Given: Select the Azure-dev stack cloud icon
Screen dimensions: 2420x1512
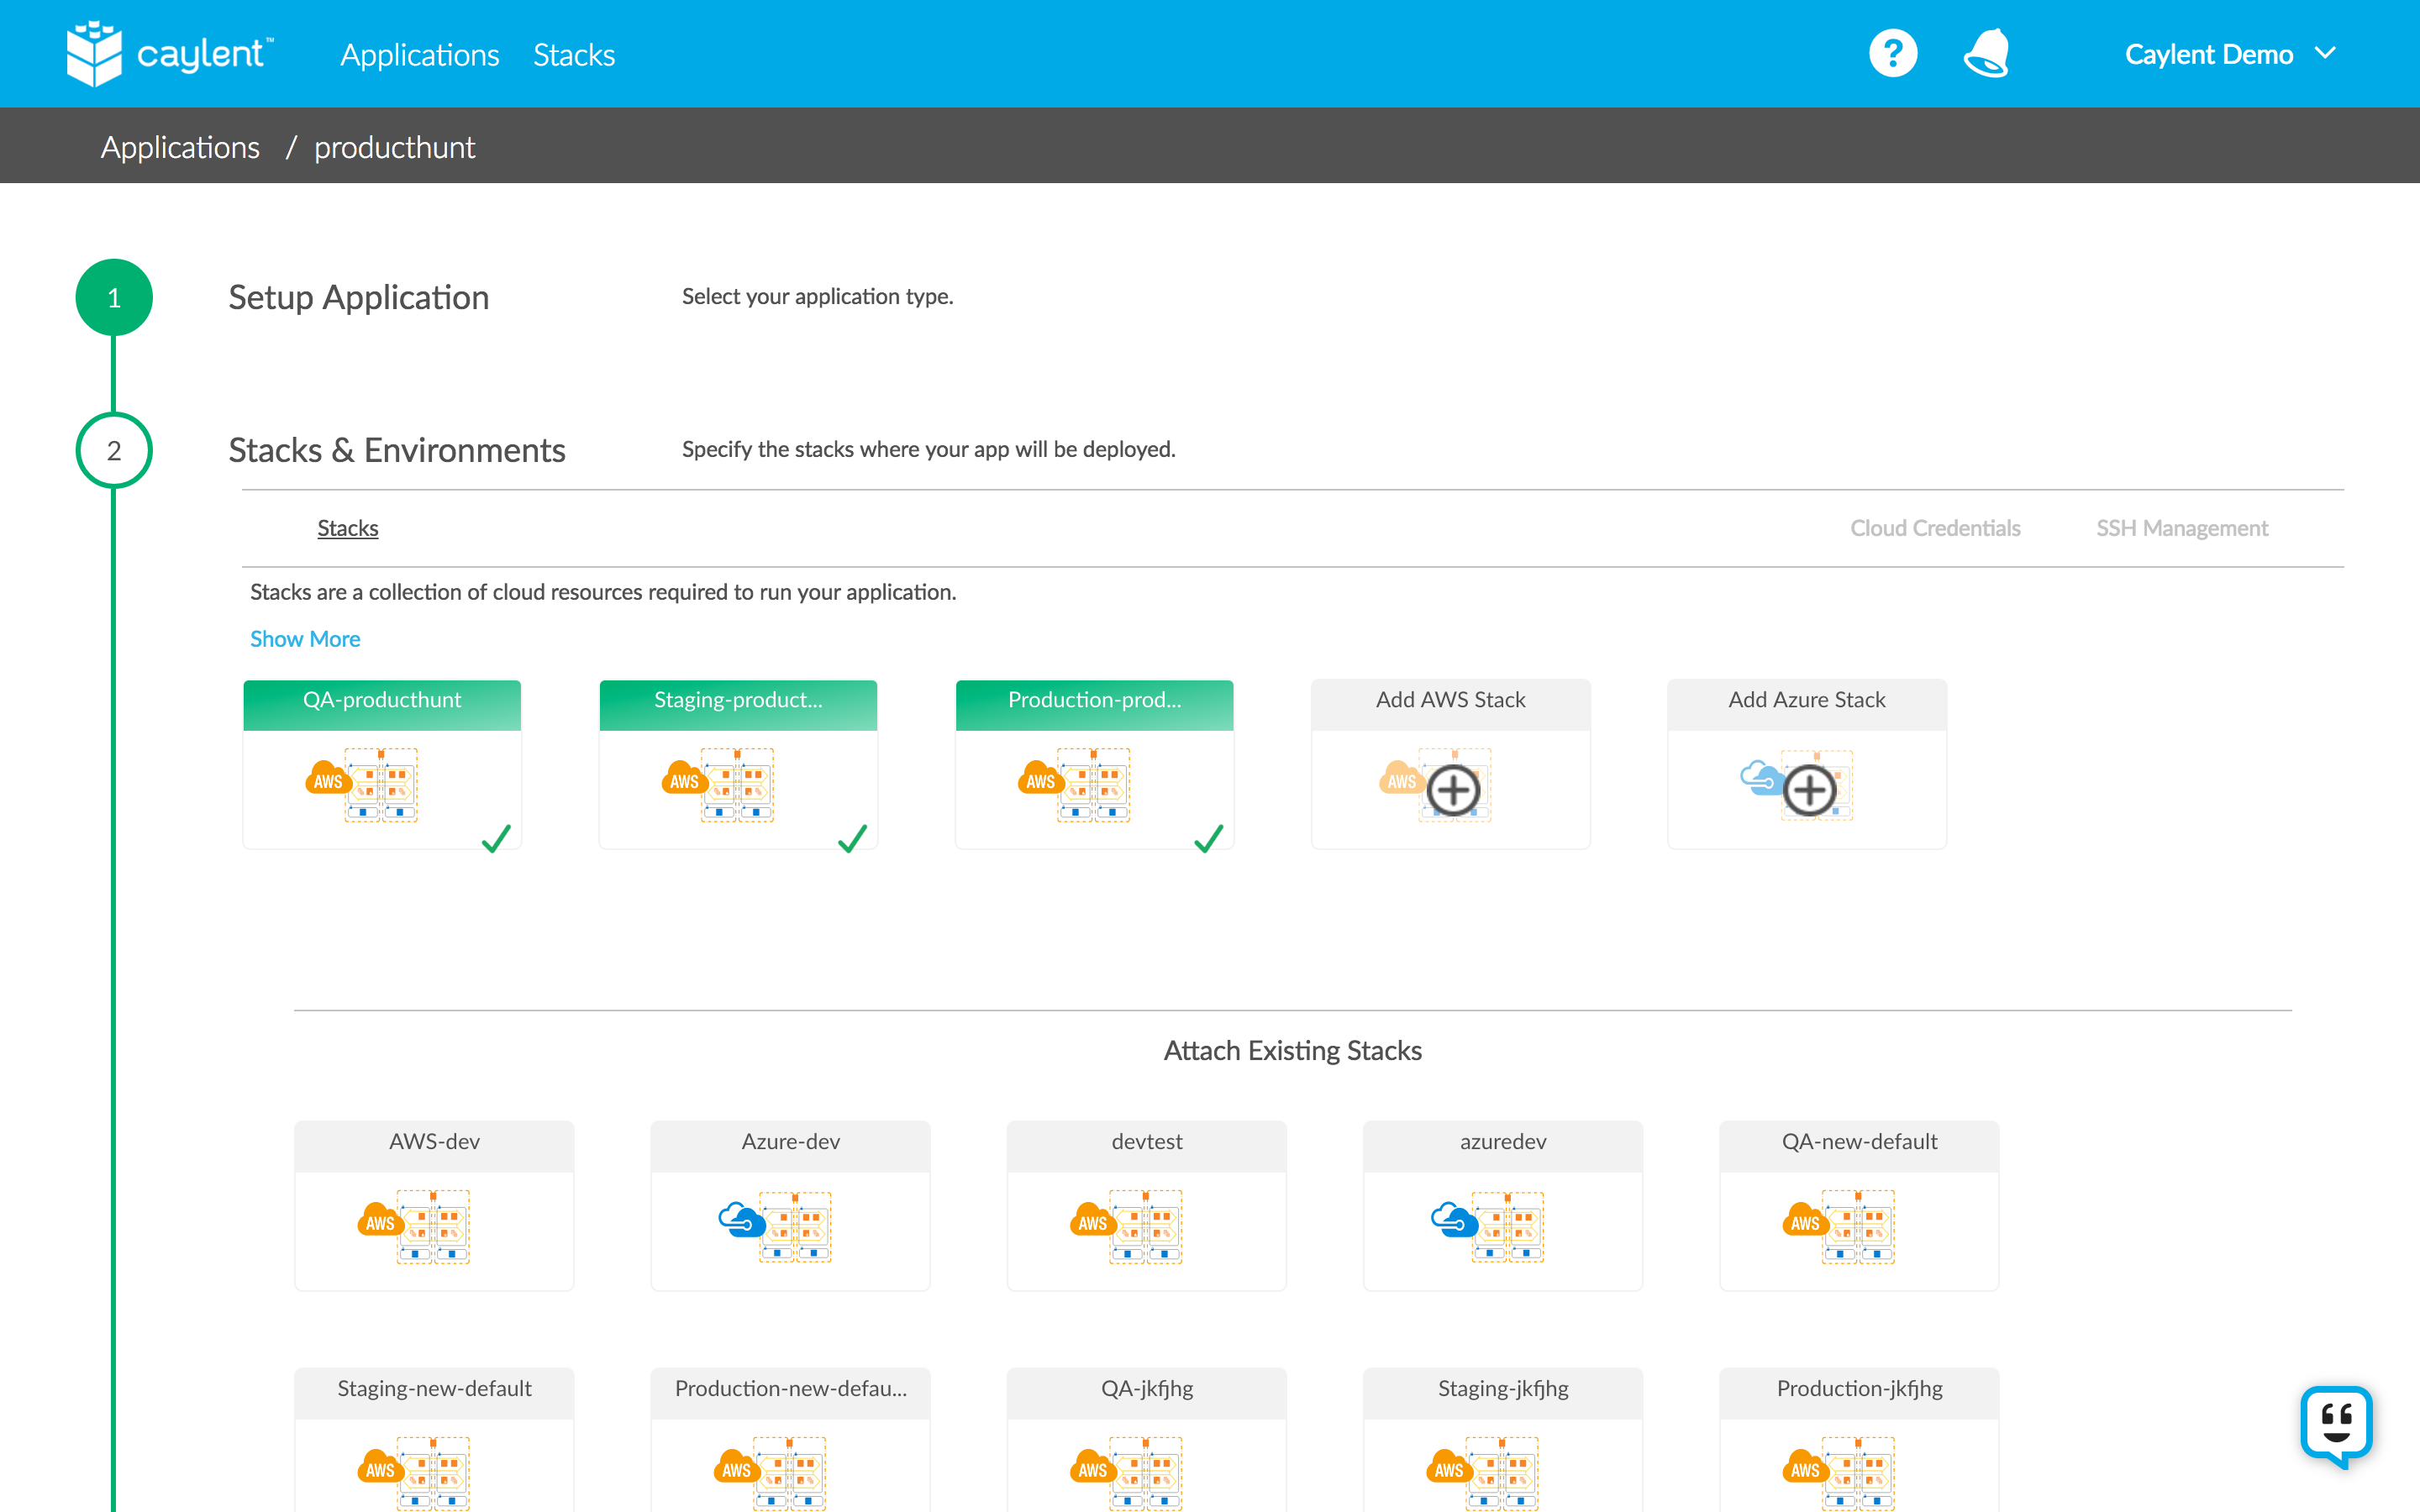Looking at the screenshot, I should tap(742, 1221).
